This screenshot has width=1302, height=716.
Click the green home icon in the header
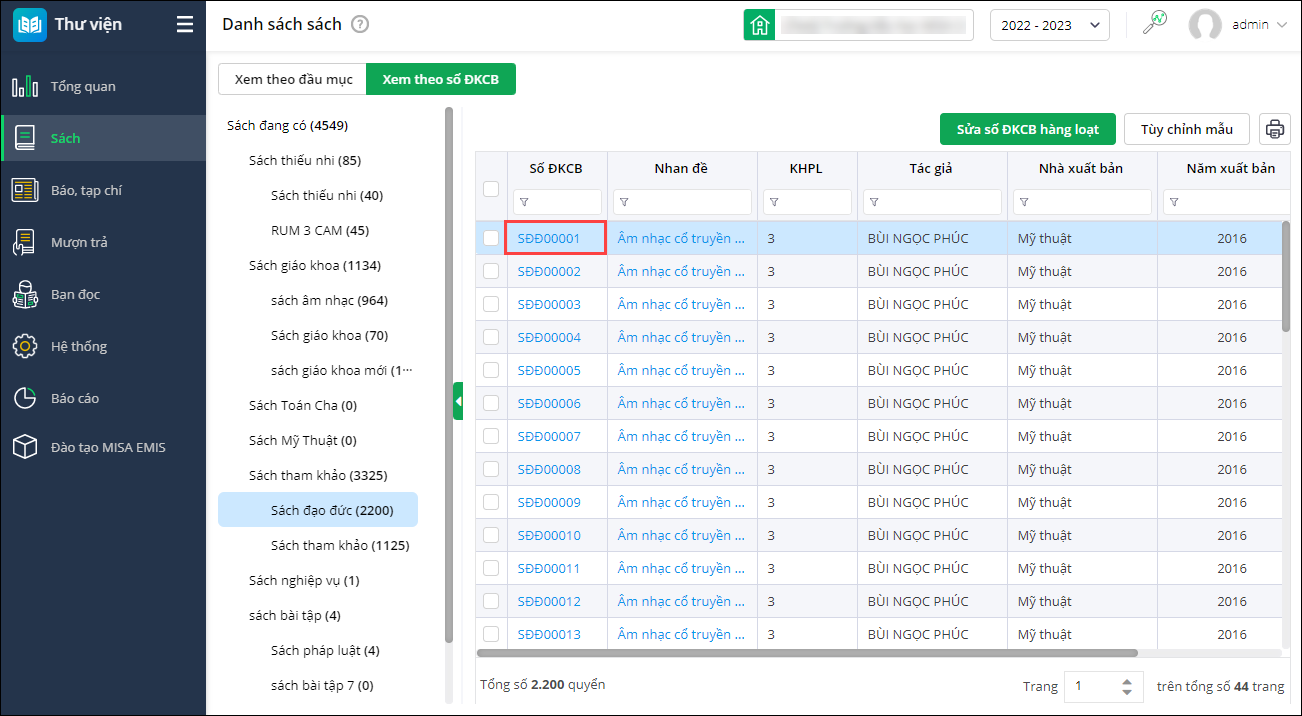[759, 25]
